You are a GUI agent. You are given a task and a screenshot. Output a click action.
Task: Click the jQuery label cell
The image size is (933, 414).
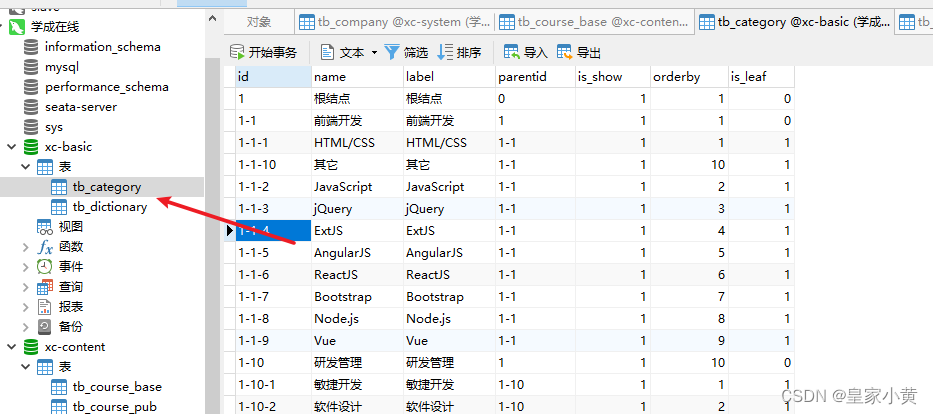coord(449,209)
